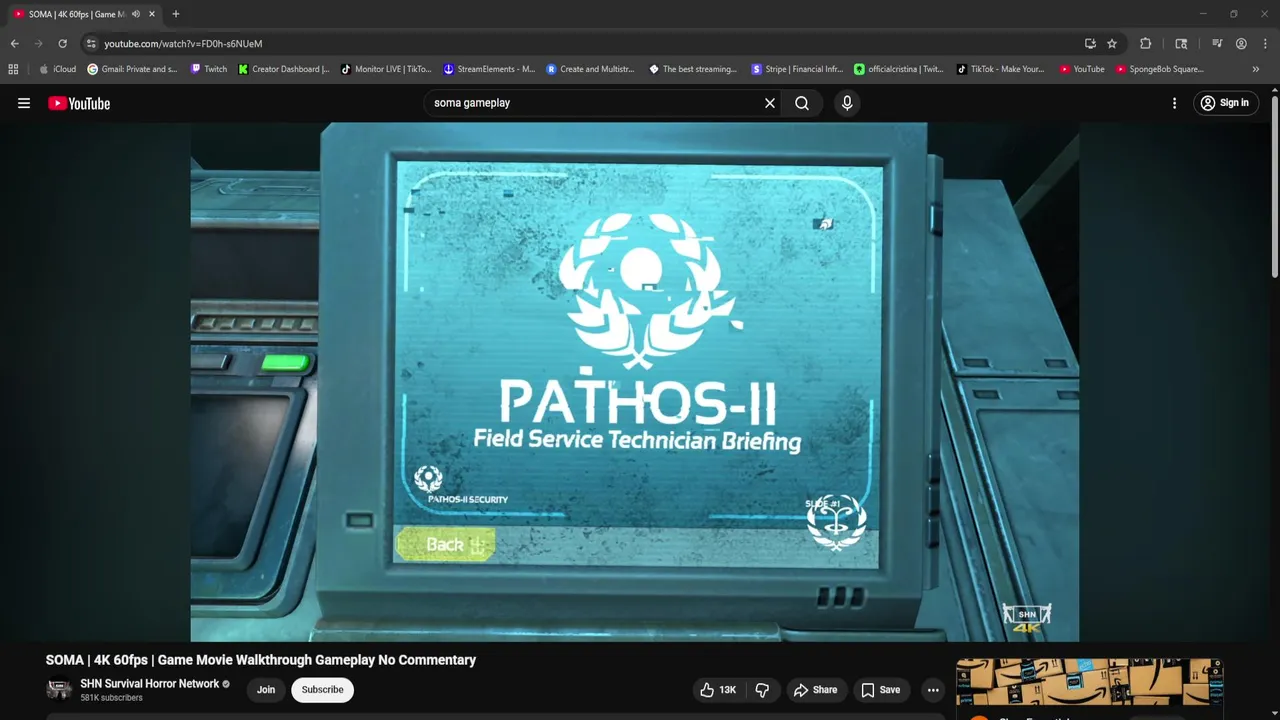Open the Gmail bookmark
This screenshot has height=720, width=1280.
click(x=132, y=69)
